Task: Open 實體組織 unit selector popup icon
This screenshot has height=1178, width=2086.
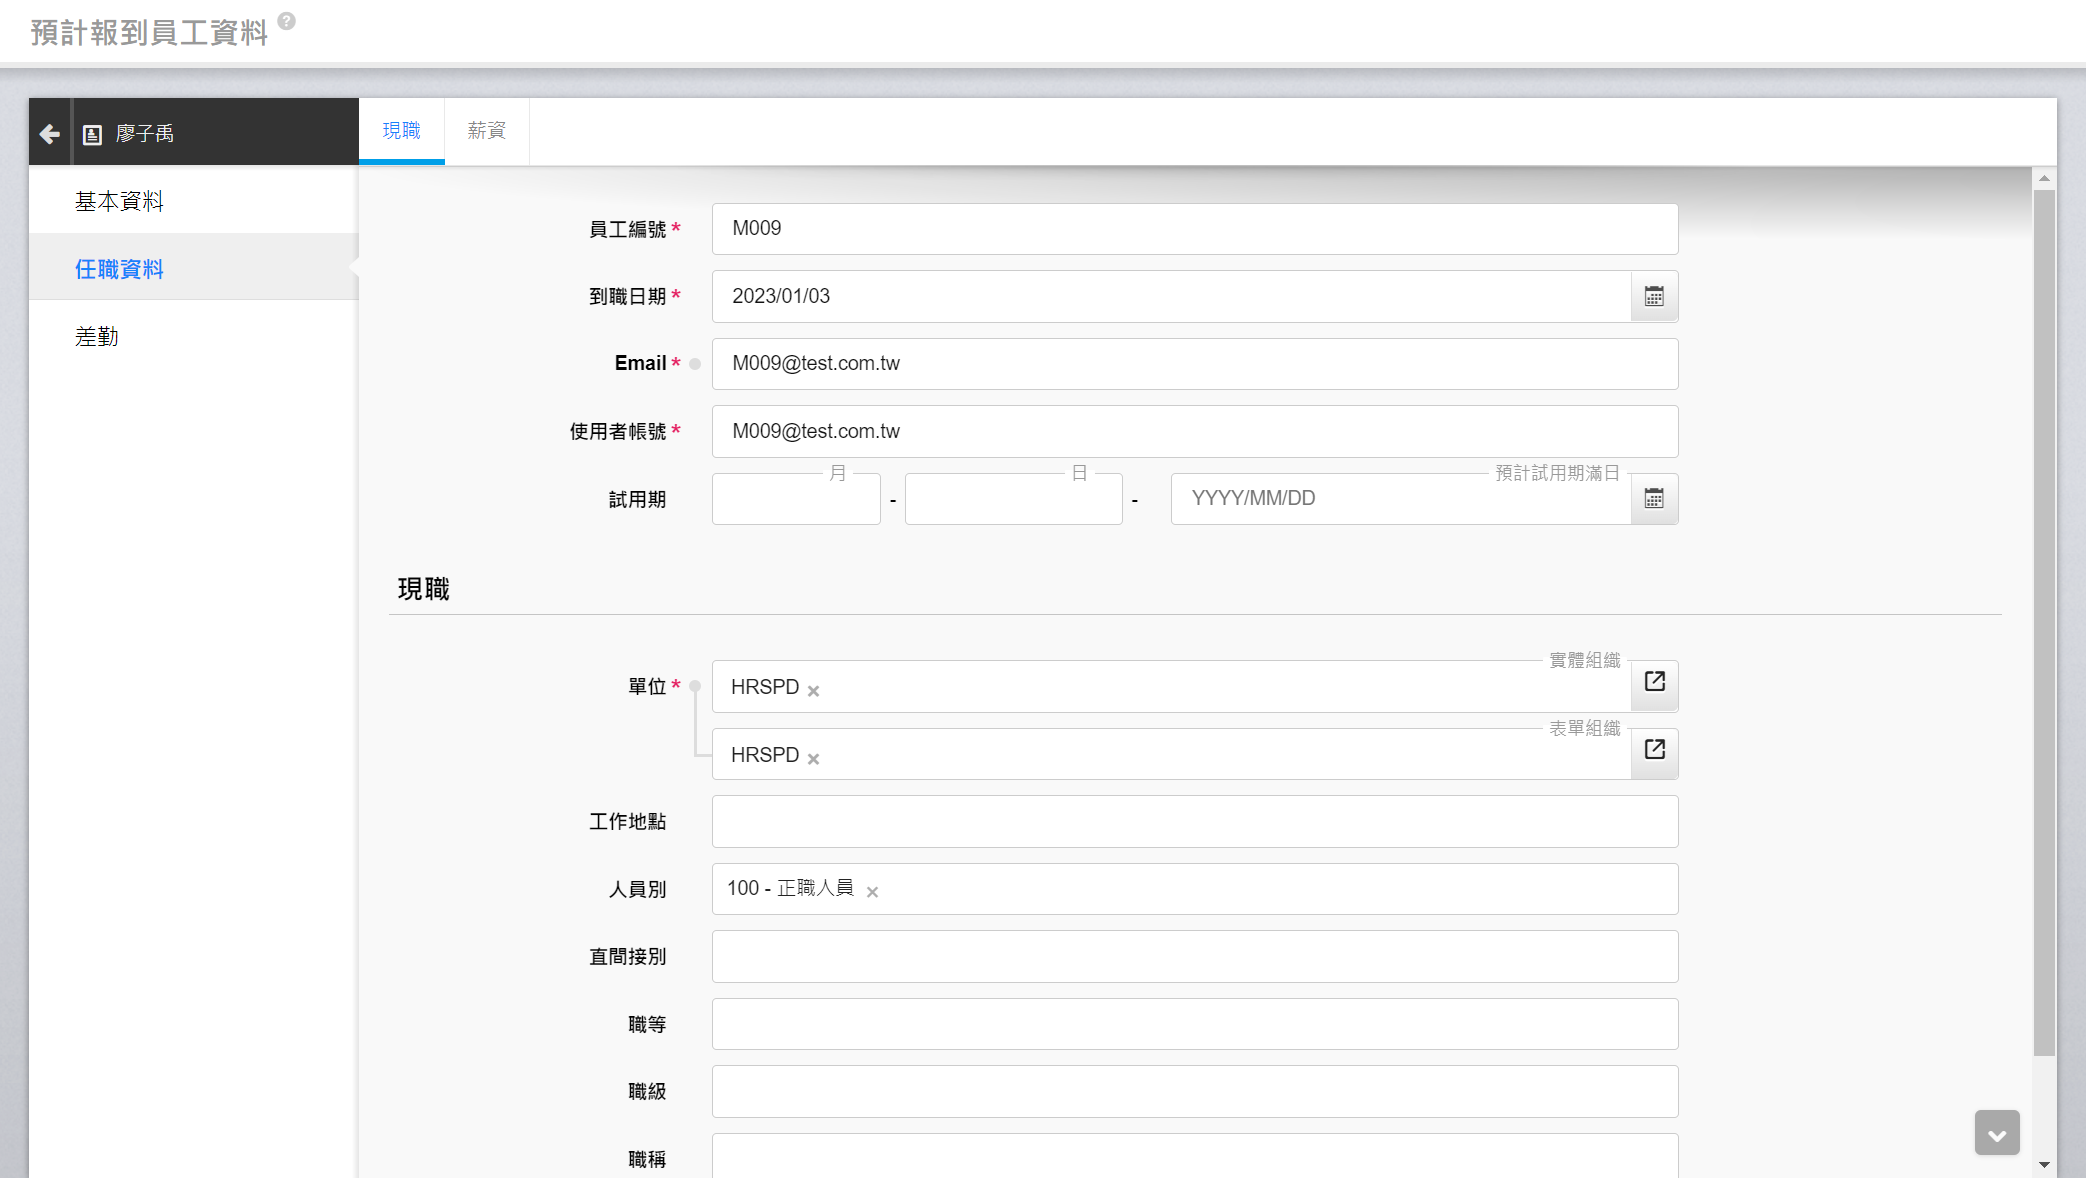Action: [1654, 682]
